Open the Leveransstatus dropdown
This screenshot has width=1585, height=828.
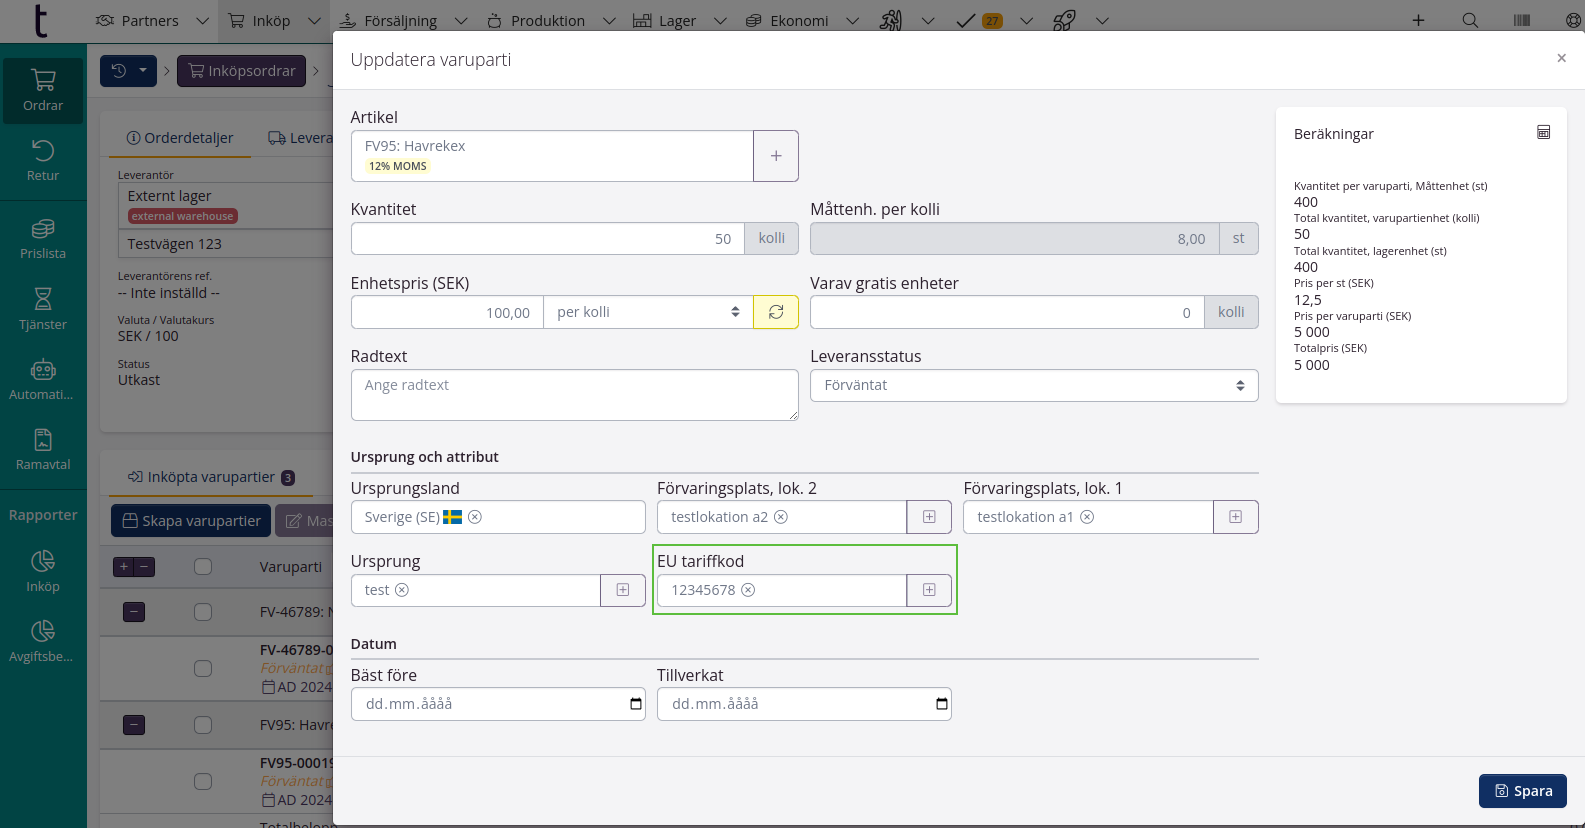click(1033, 385)
